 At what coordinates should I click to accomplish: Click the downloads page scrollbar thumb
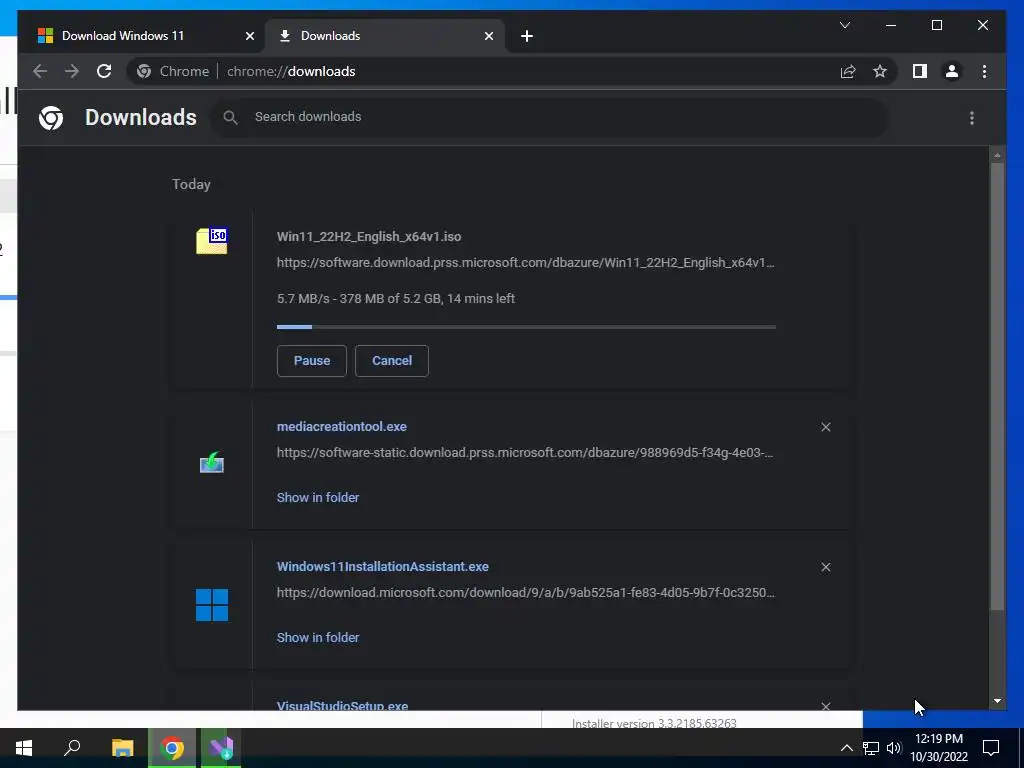[997, 387]
